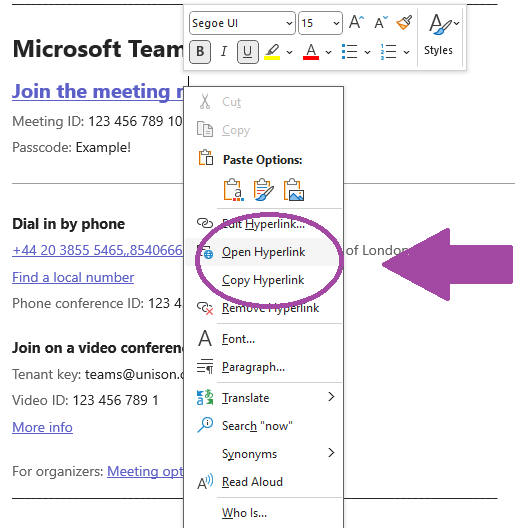Click the Cut menu entry
Image resolution: width=515 pixels, height=528 pixels.
click(x=263, y=102)
